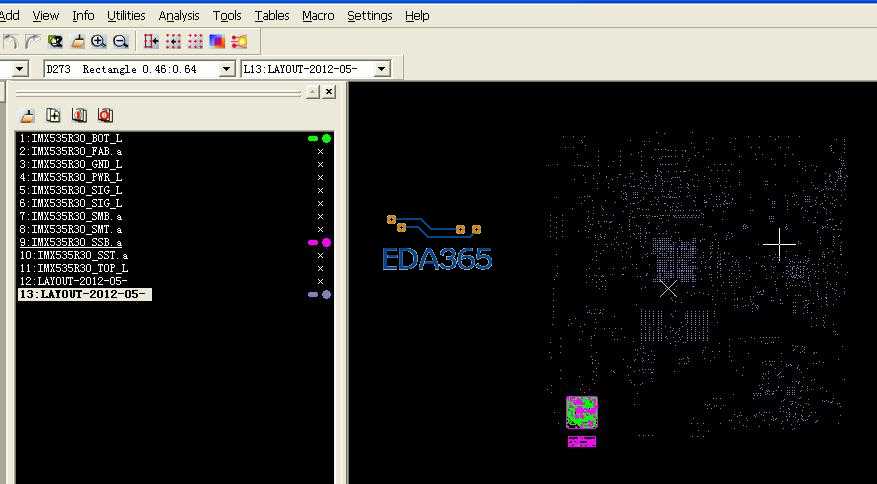Open the Settings menu
Viewport: 877px width, 484px height.
(370, 16)
